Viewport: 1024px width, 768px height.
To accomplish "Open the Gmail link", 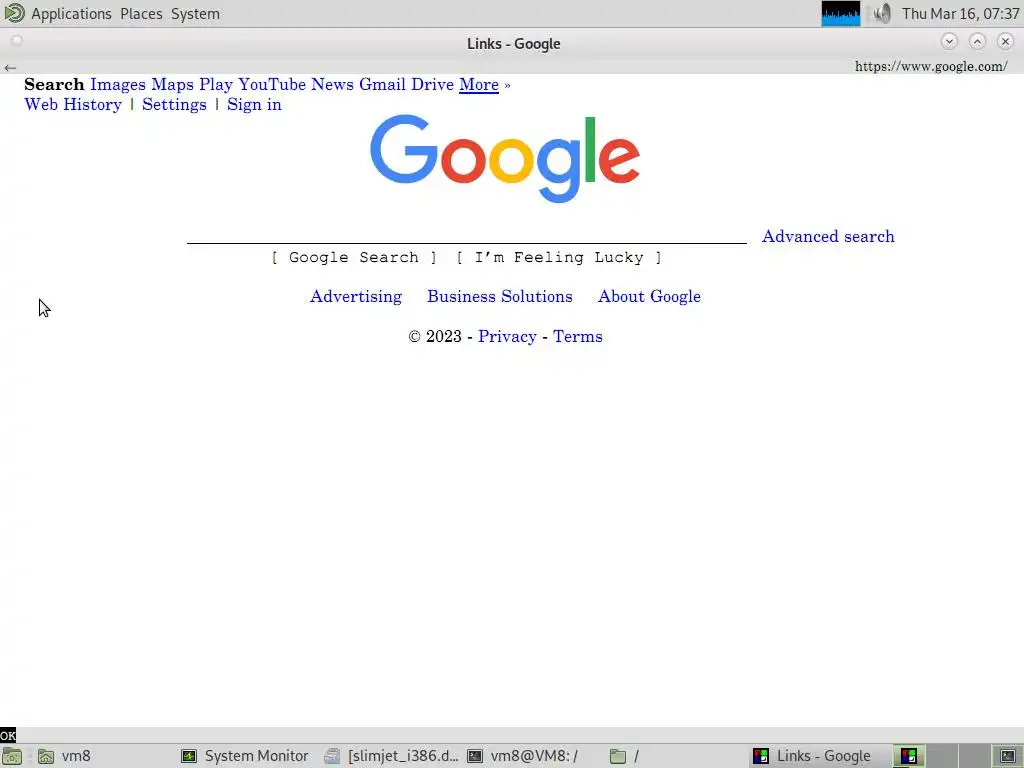I will tap(382, 85).
